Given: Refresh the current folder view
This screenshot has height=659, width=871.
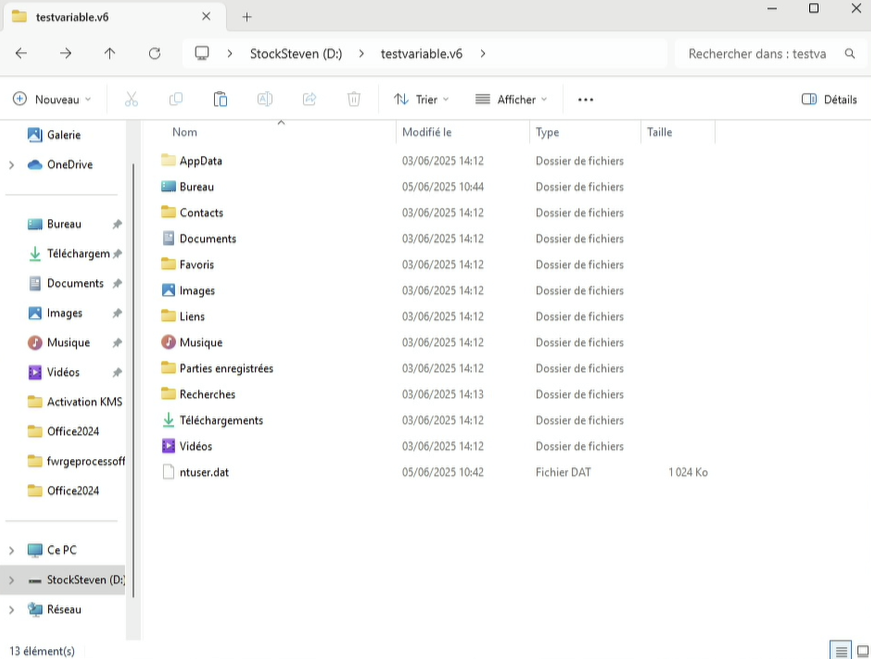Looking at the screenshot, I should [154, 53].
